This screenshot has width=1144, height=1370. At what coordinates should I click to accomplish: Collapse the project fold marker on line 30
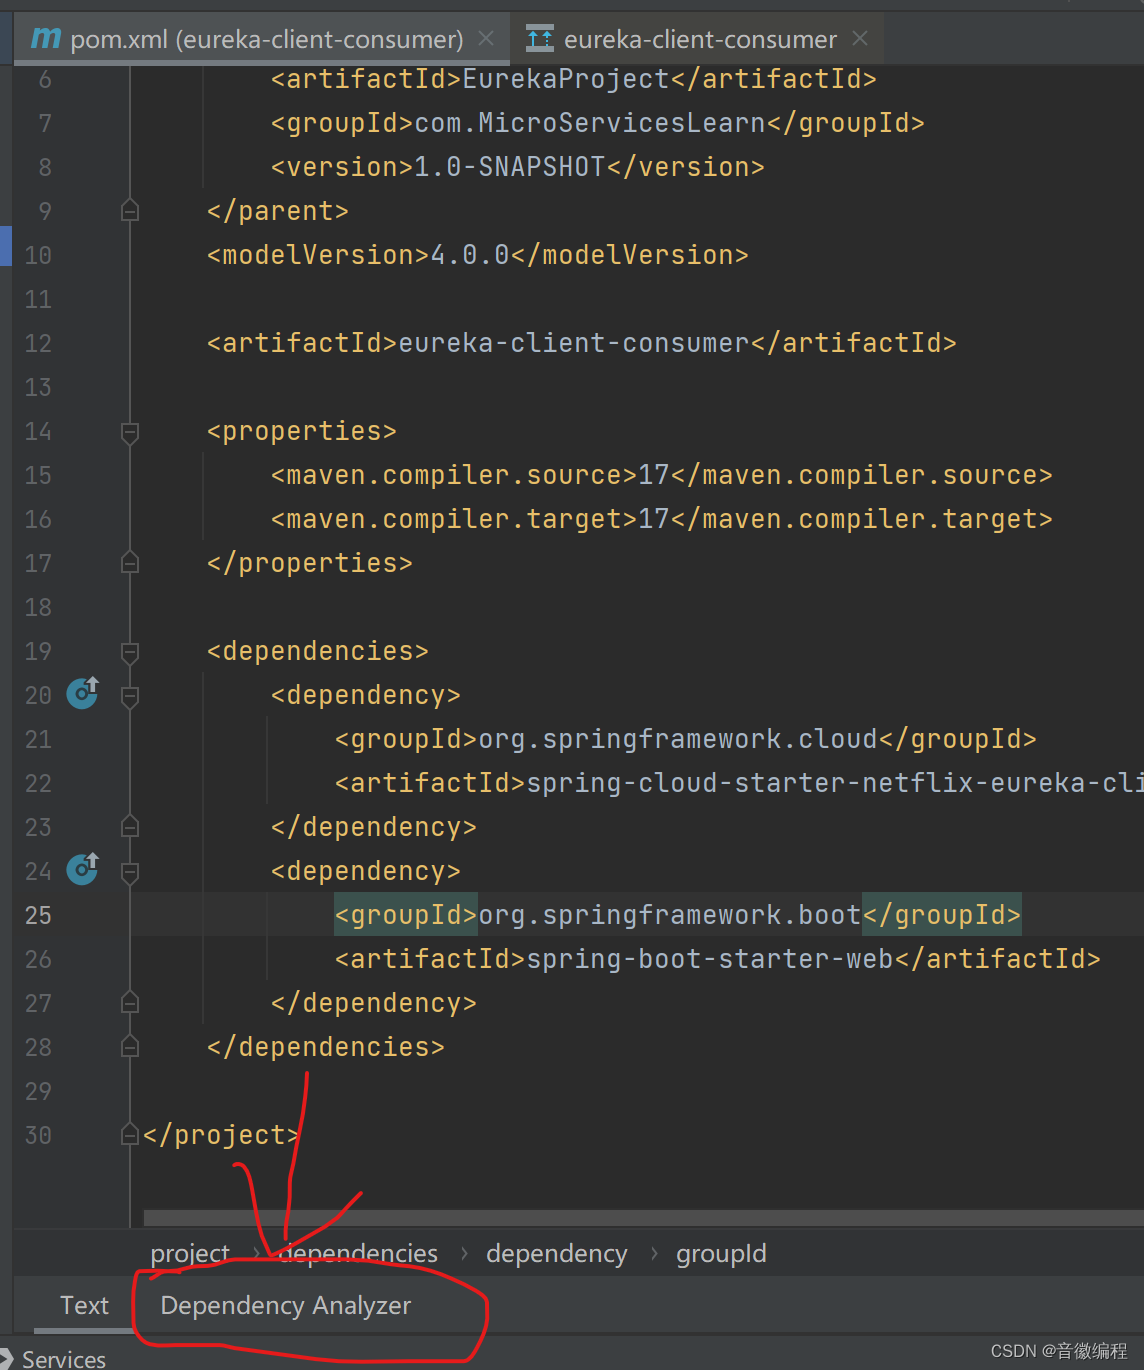[129, 1134]
